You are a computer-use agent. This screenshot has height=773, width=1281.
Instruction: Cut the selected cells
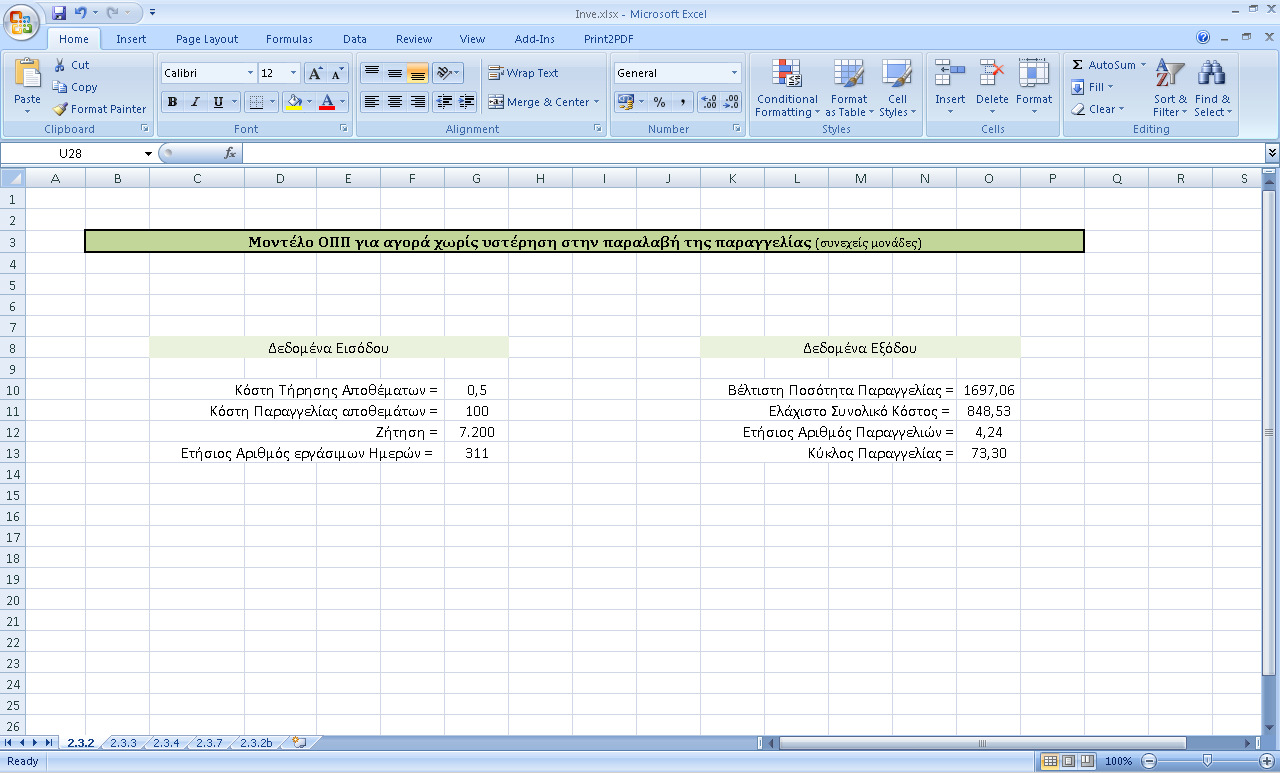pyautogui.click(x=71, y=65)
